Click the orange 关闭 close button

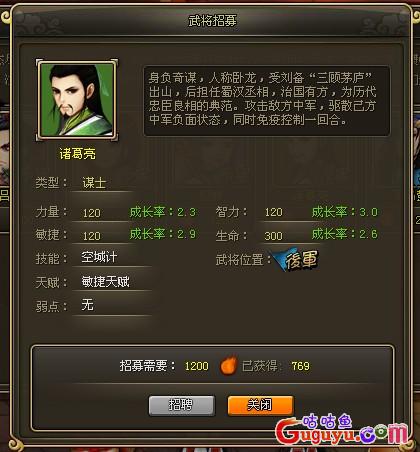tap(260, 405)
